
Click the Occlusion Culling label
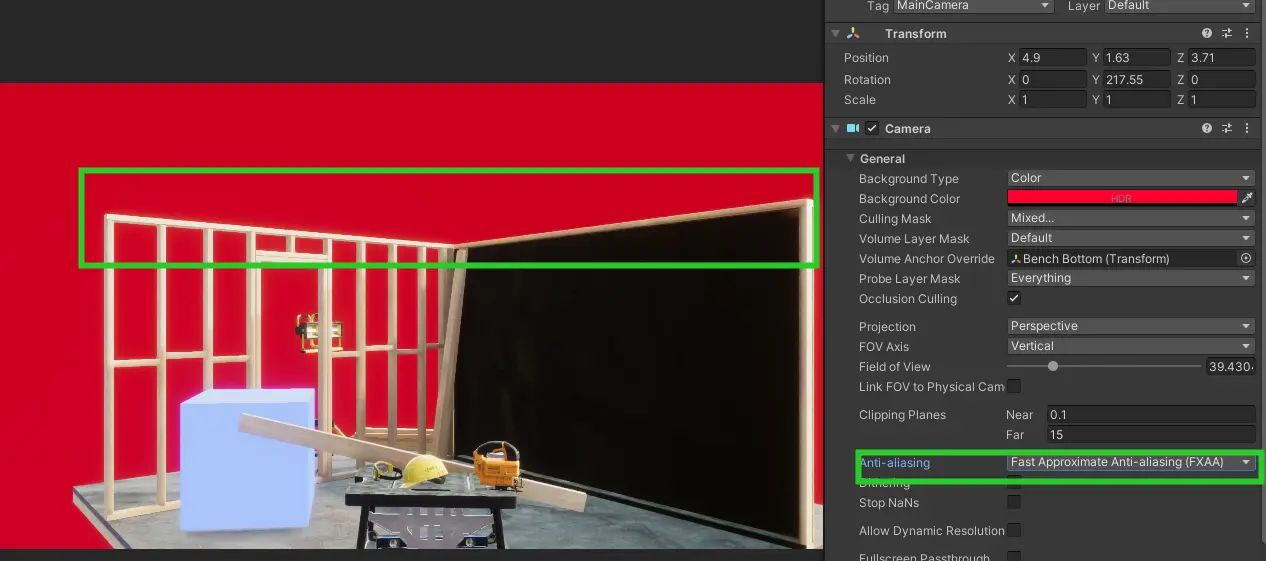point(907,298)
